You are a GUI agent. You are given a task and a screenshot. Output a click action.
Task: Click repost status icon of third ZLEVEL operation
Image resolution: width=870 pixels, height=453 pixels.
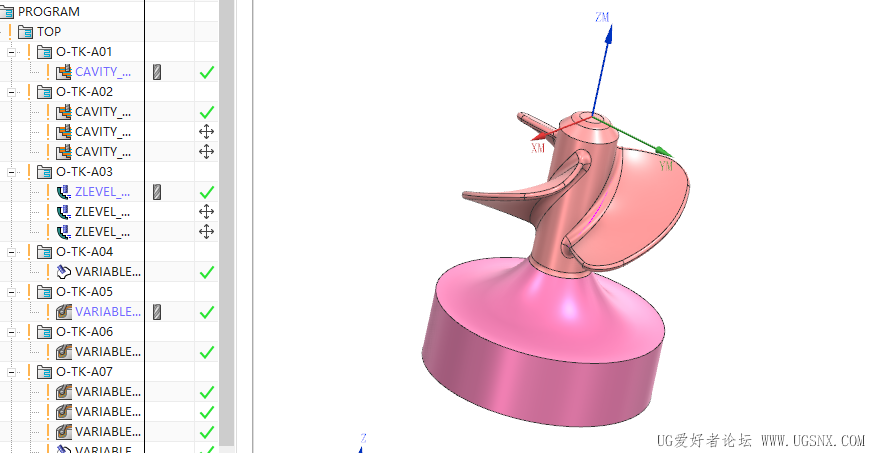coord(206,231)
